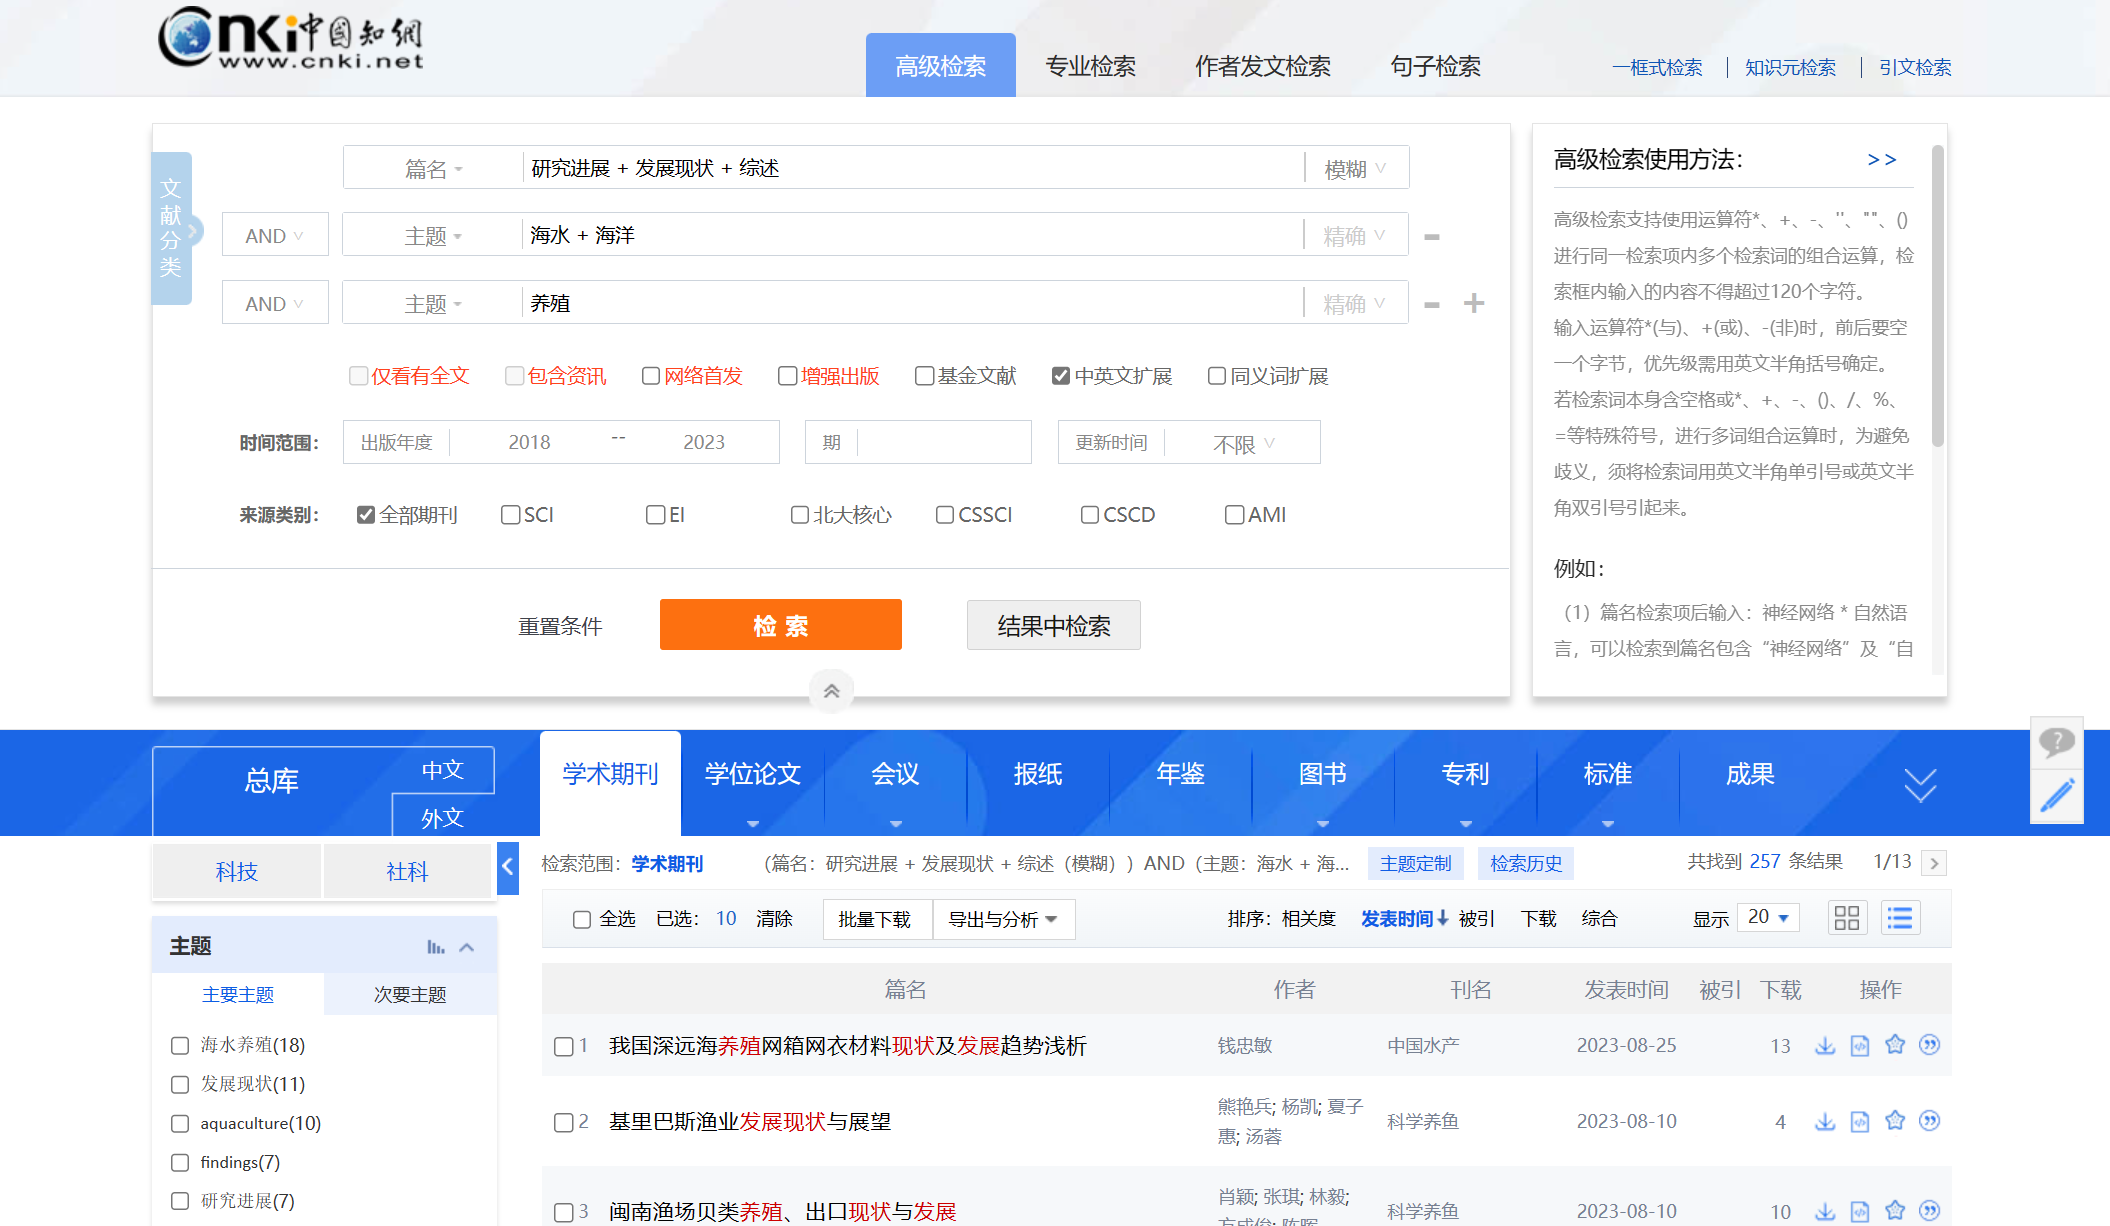
Task: Click the orange 检索 search button
Action: (780, 625)
